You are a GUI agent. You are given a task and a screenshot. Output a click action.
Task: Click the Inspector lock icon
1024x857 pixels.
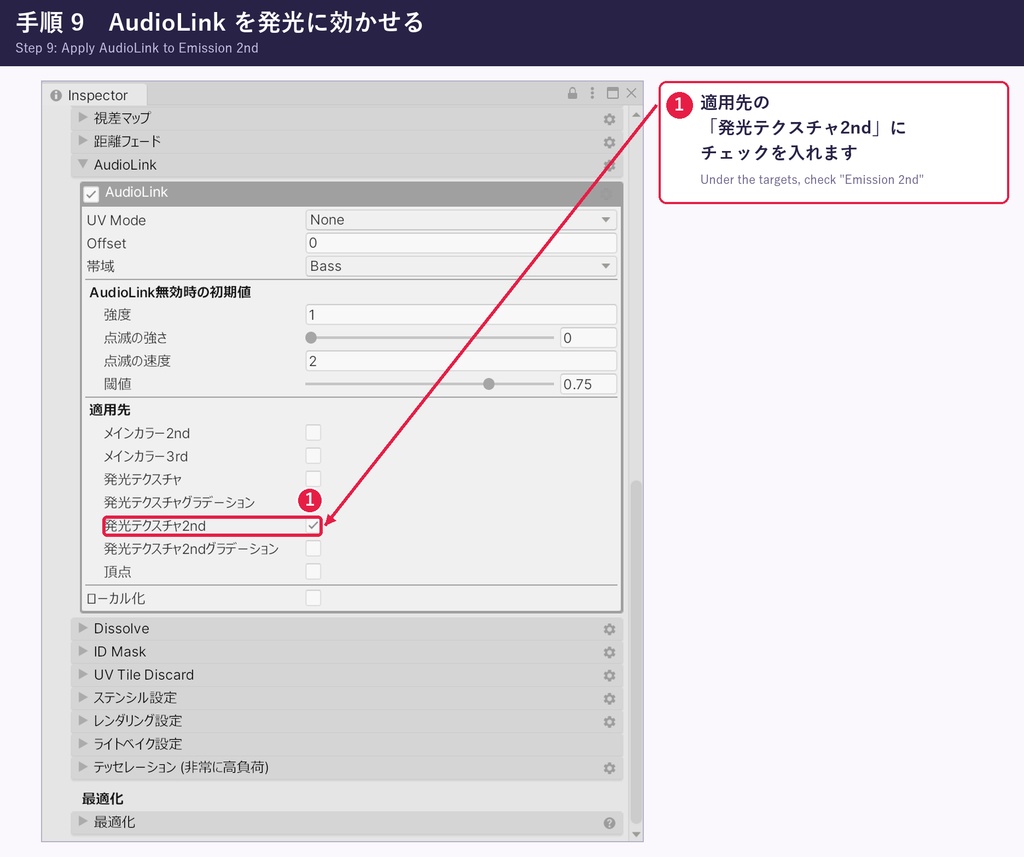click(x=572, y=93)
